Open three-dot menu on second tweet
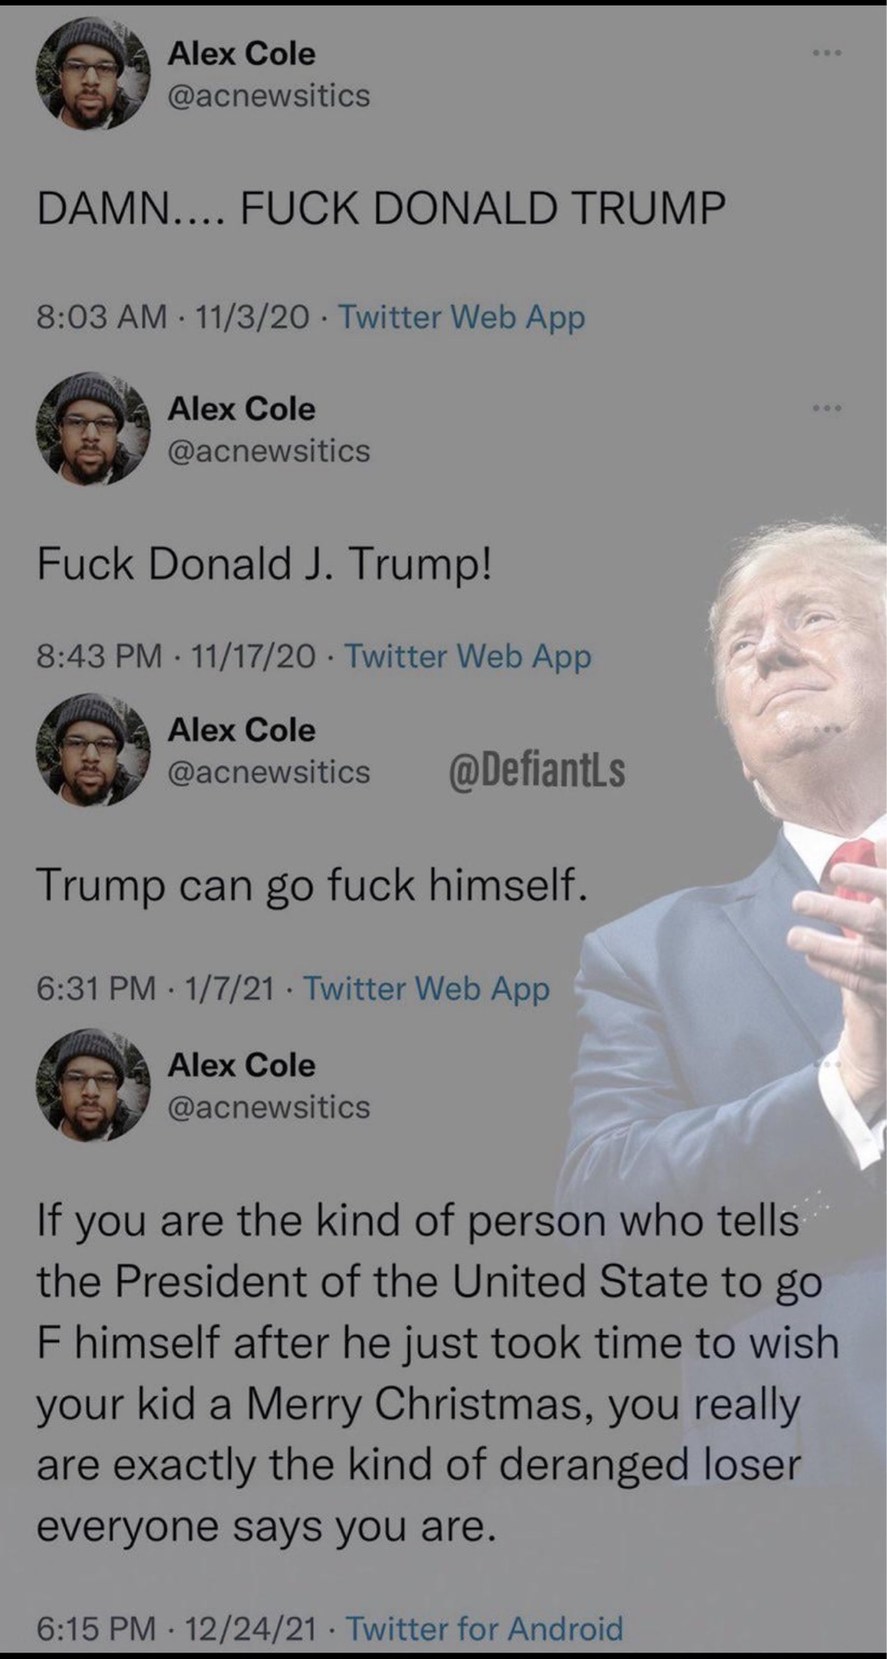 [827, 407]
